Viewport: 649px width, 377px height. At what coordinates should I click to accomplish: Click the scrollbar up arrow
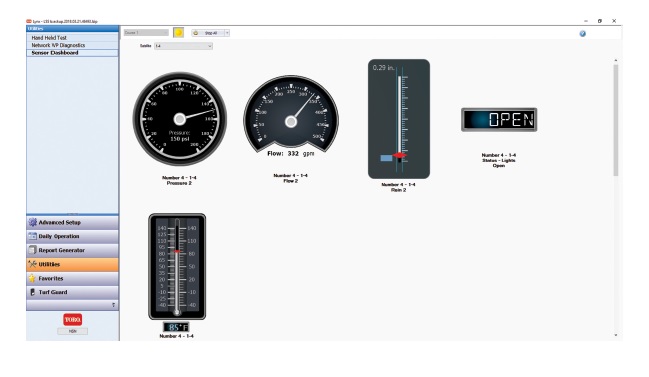pos(616,61)
